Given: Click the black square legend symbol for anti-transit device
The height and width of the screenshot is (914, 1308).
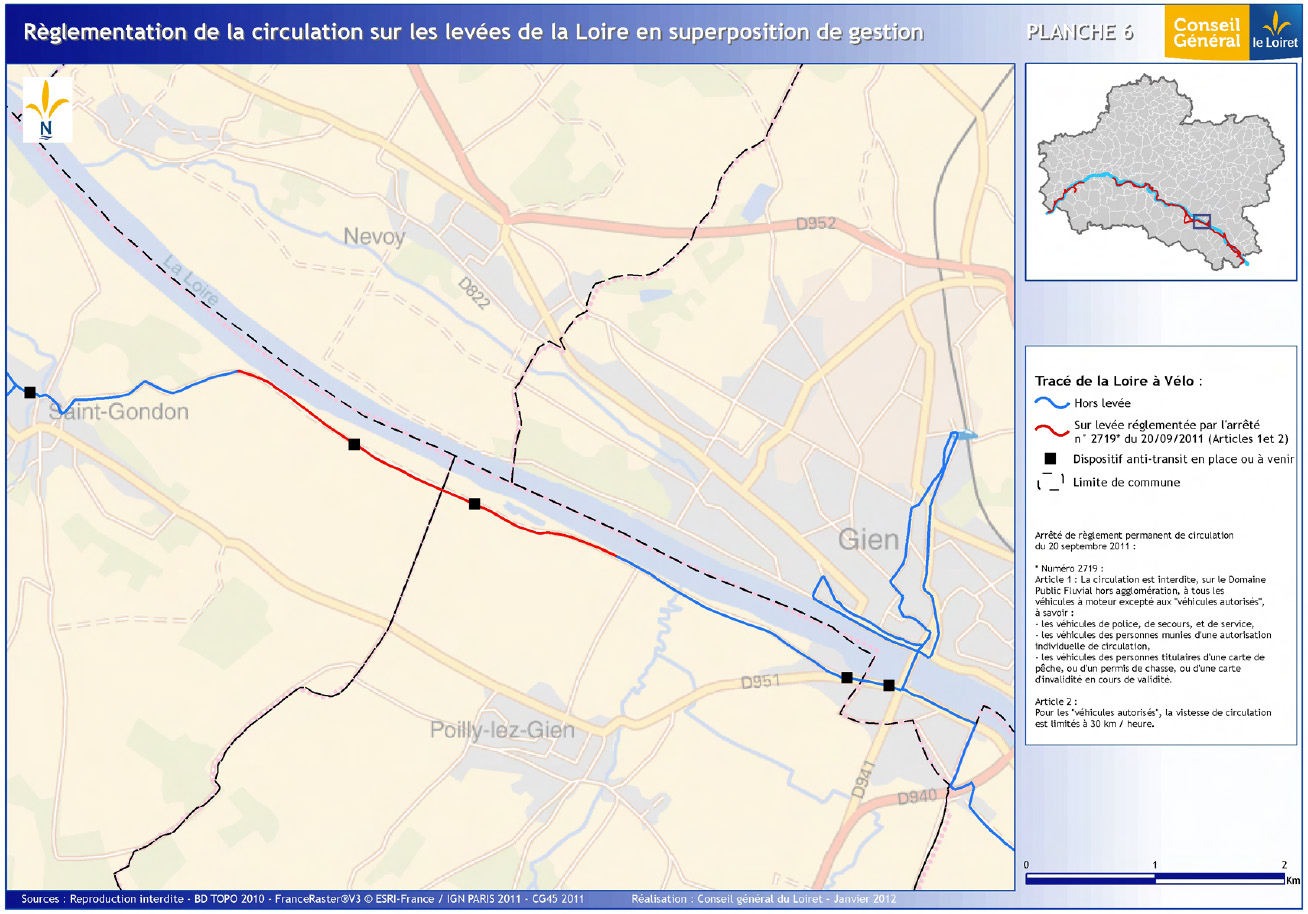Looking at the screenshot, I should 1050,458.
